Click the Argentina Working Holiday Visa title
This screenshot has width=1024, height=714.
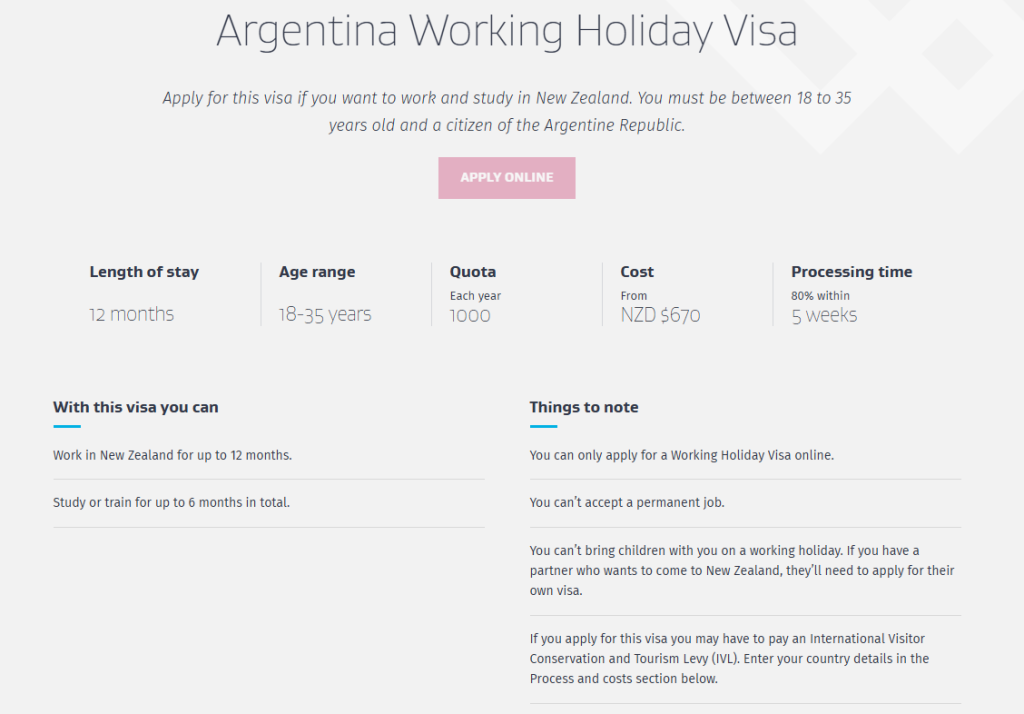point(506,32)
